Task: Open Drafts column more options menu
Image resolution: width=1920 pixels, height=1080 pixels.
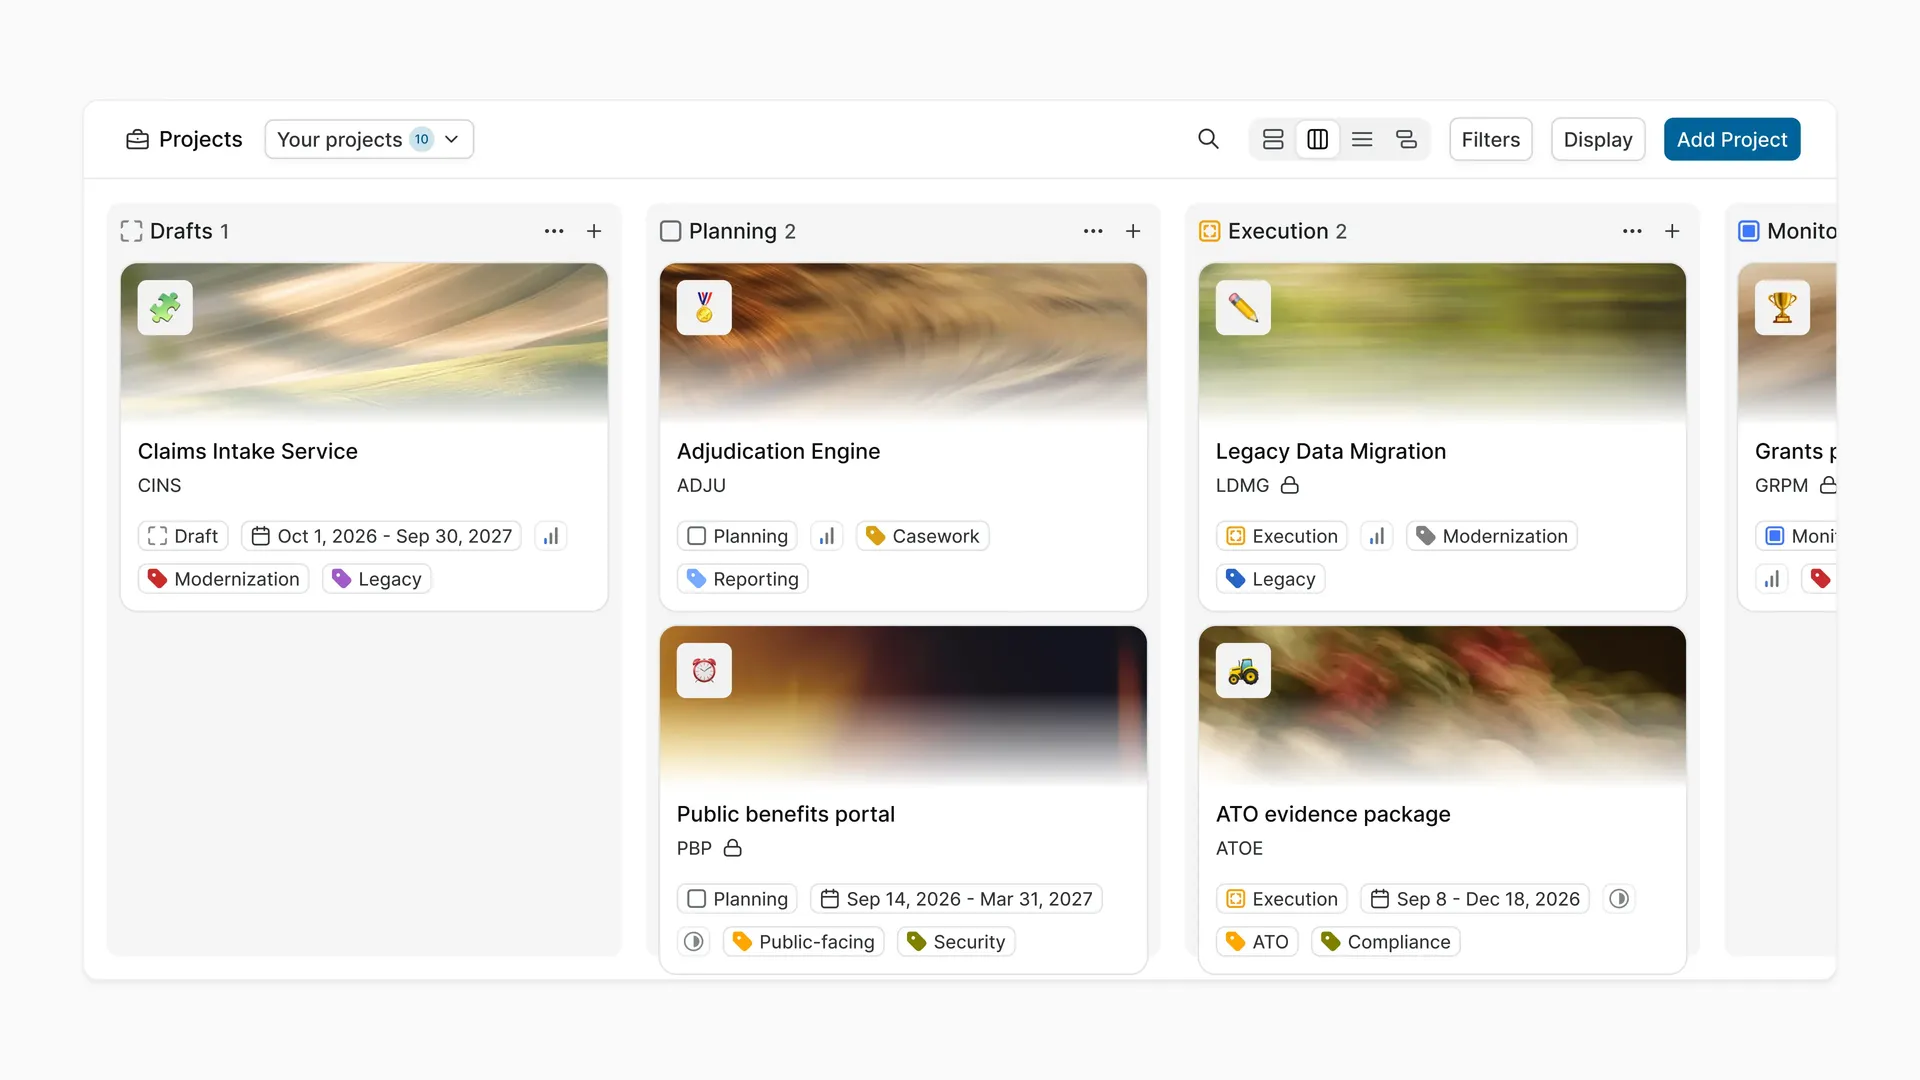Action: [554, 231]
